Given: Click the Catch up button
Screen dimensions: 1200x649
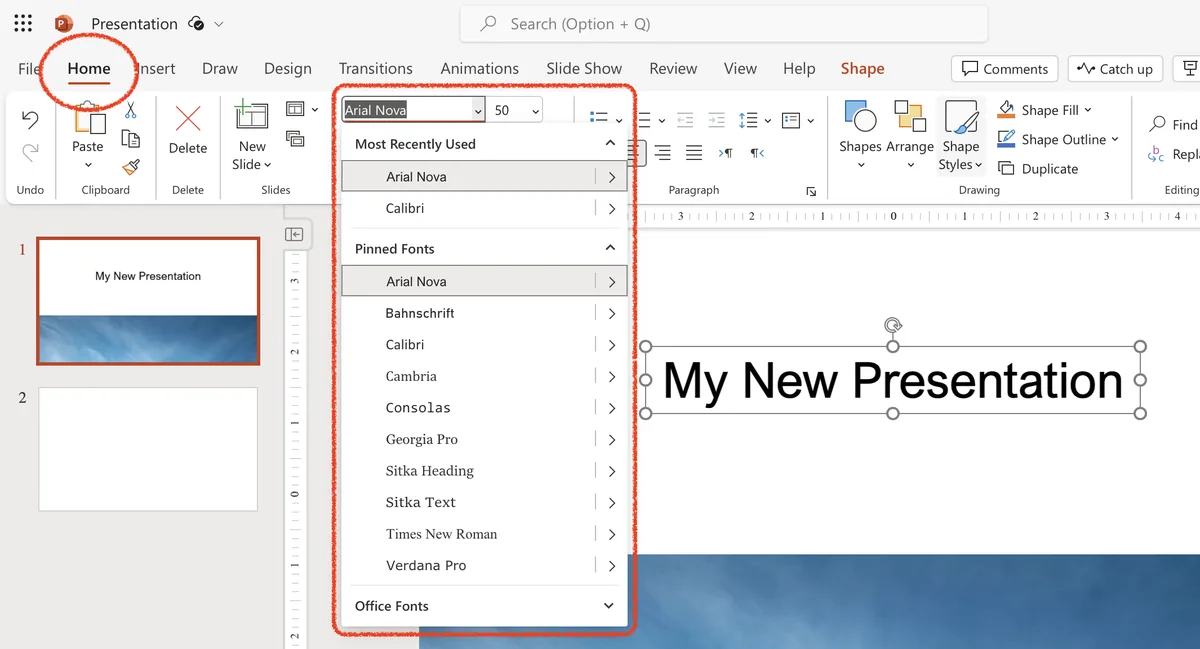Looking at the screenshot, I should 1115,69.
